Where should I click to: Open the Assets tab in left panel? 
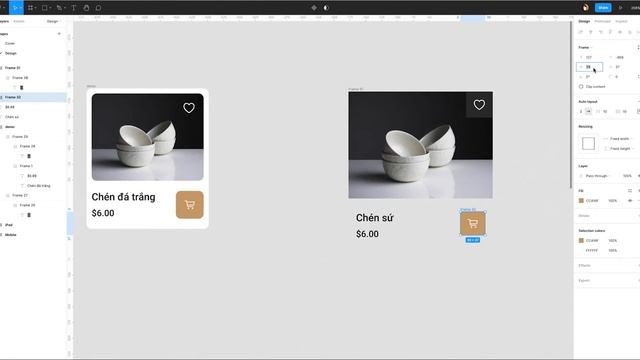point(19,21)
